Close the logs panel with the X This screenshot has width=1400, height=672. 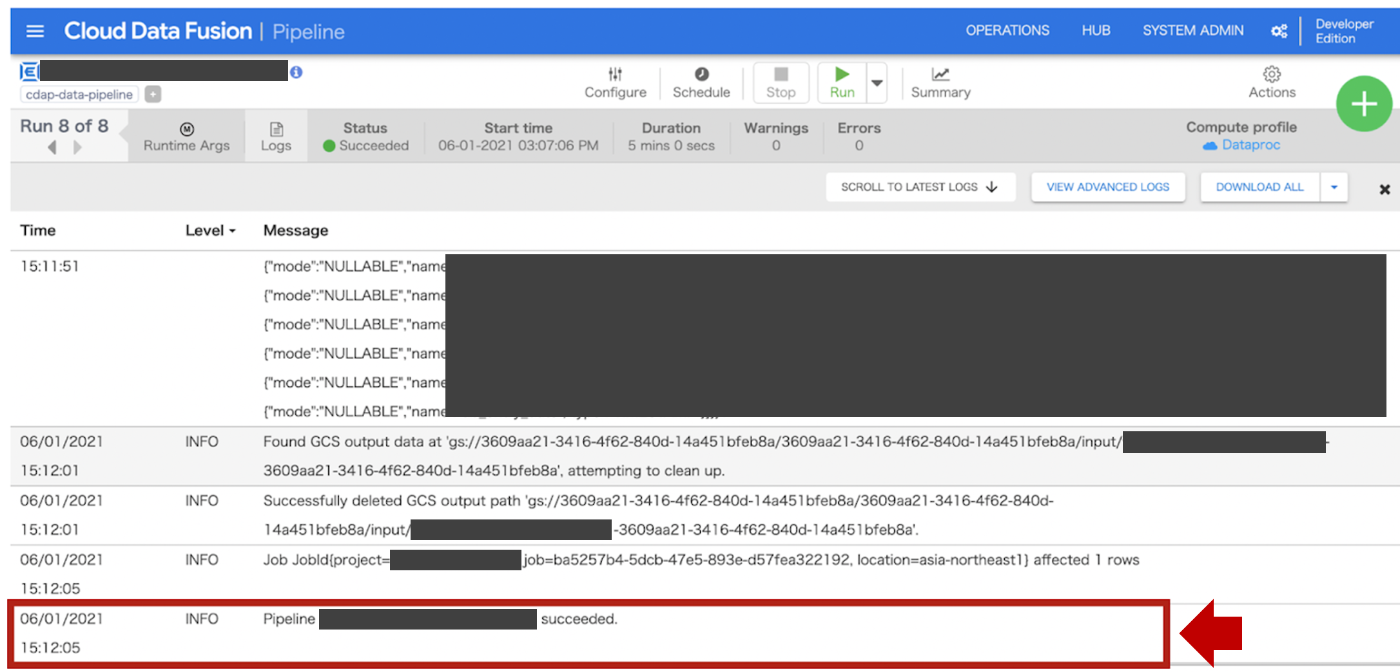(x=1385, y=189)
